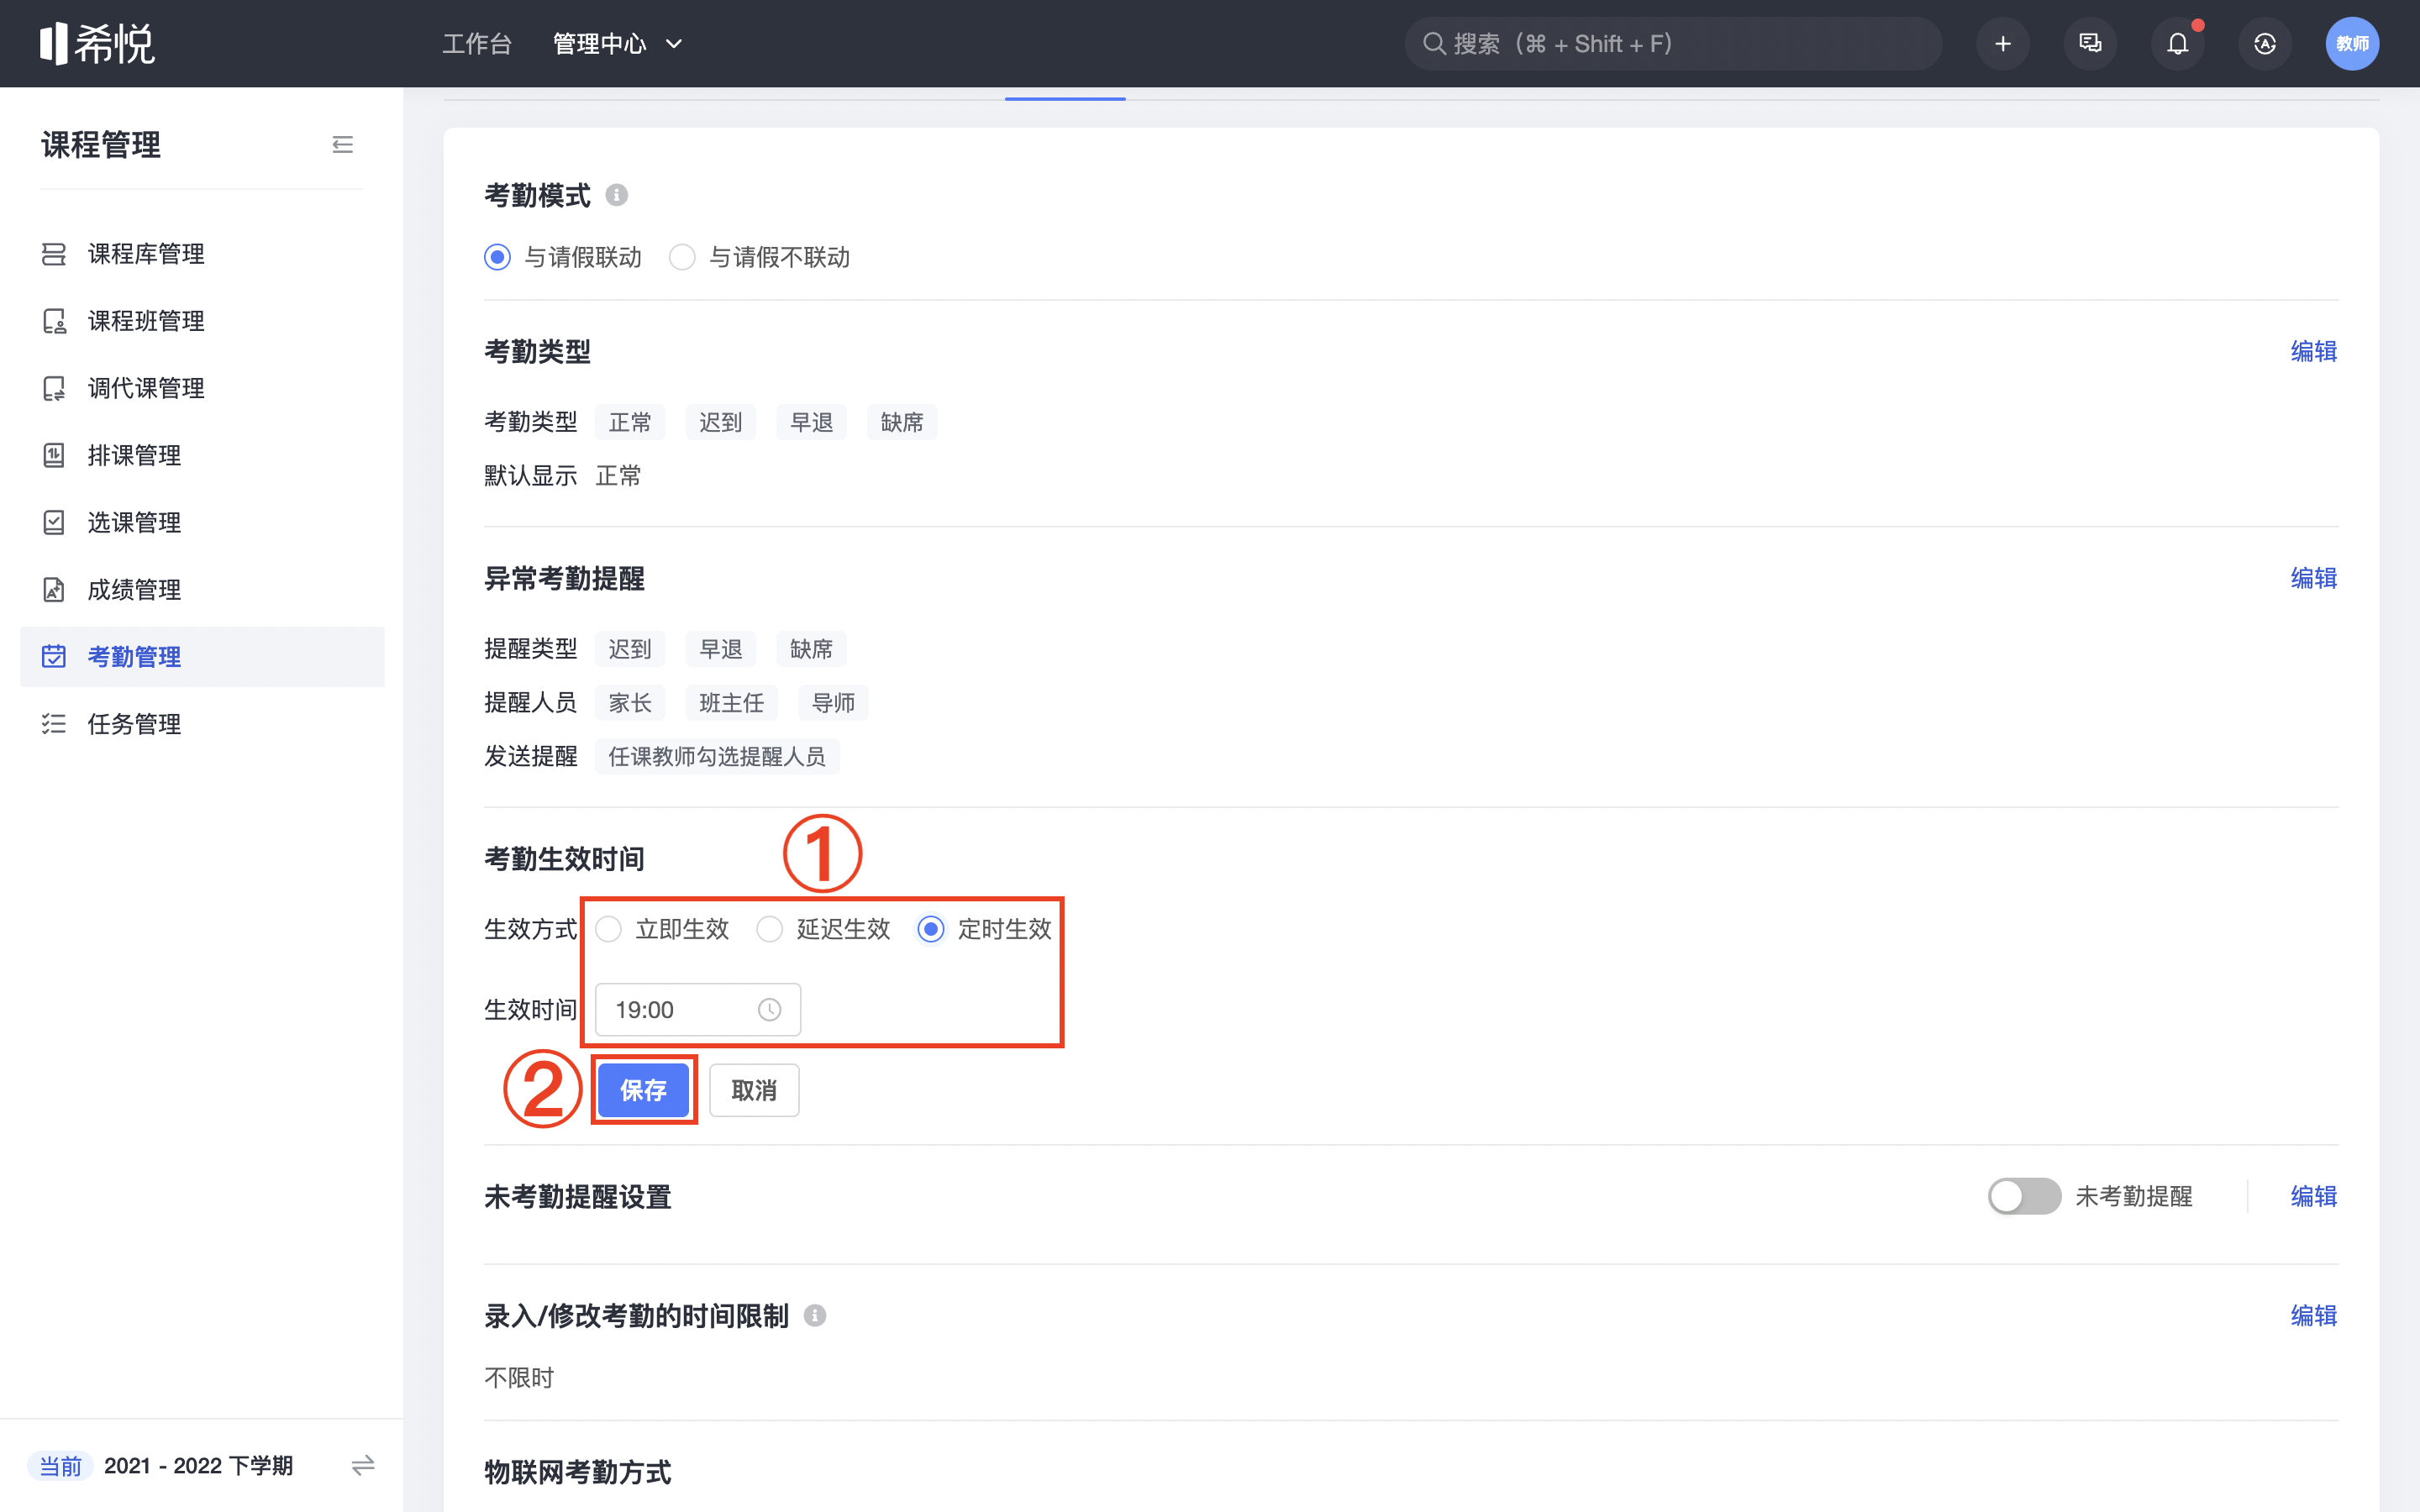Viewport: 2420px width, 1512px height.
Task: Click the 调代课管理 sidebar icon
Action: [54, 388]
